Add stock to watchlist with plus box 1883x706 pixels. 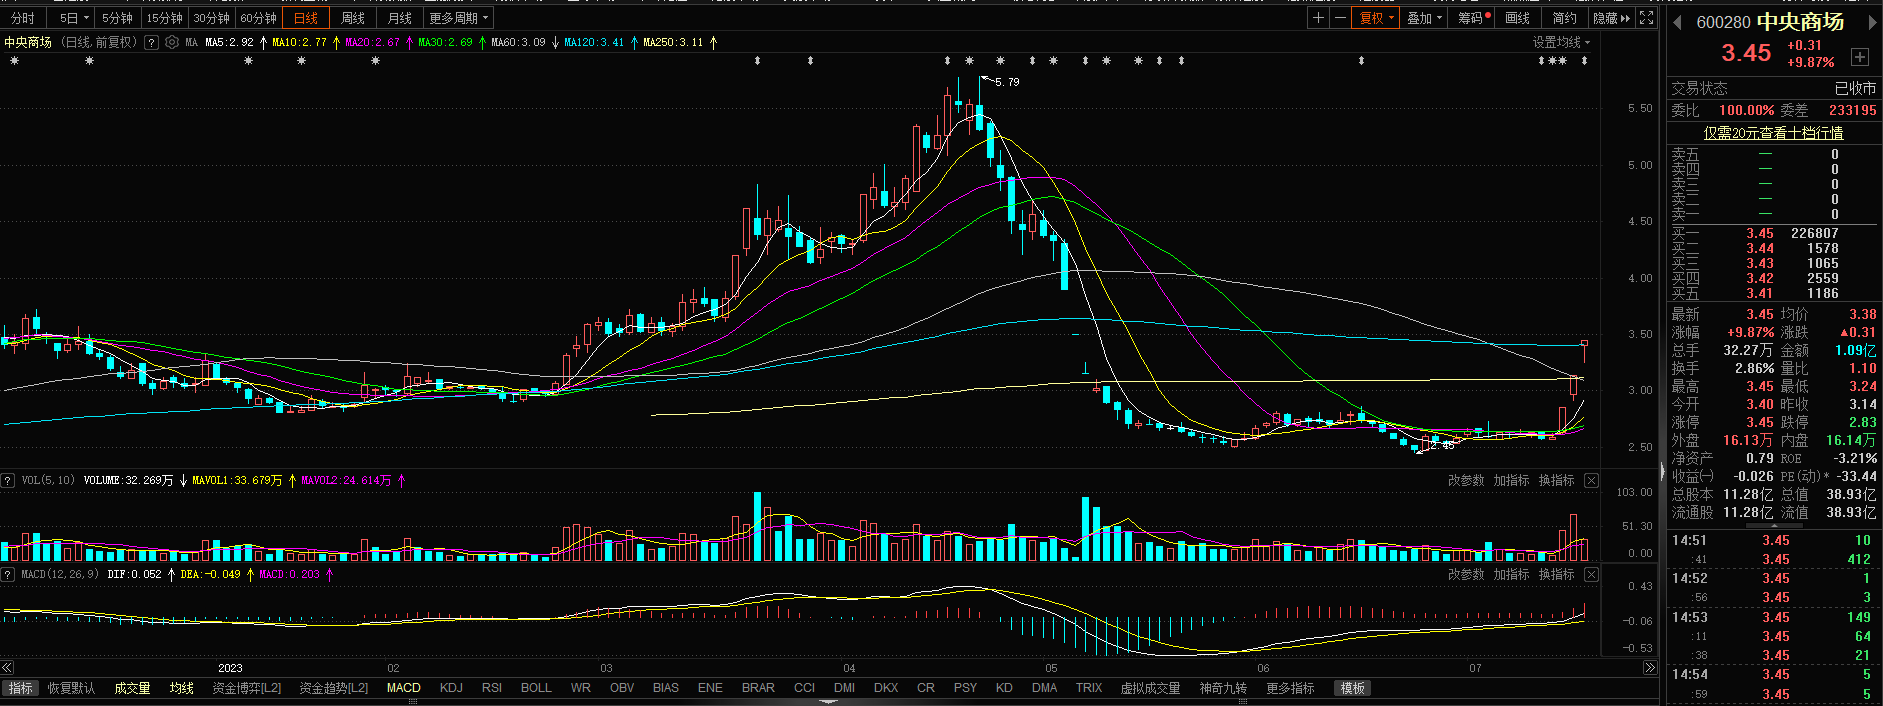coord(1860,57)
